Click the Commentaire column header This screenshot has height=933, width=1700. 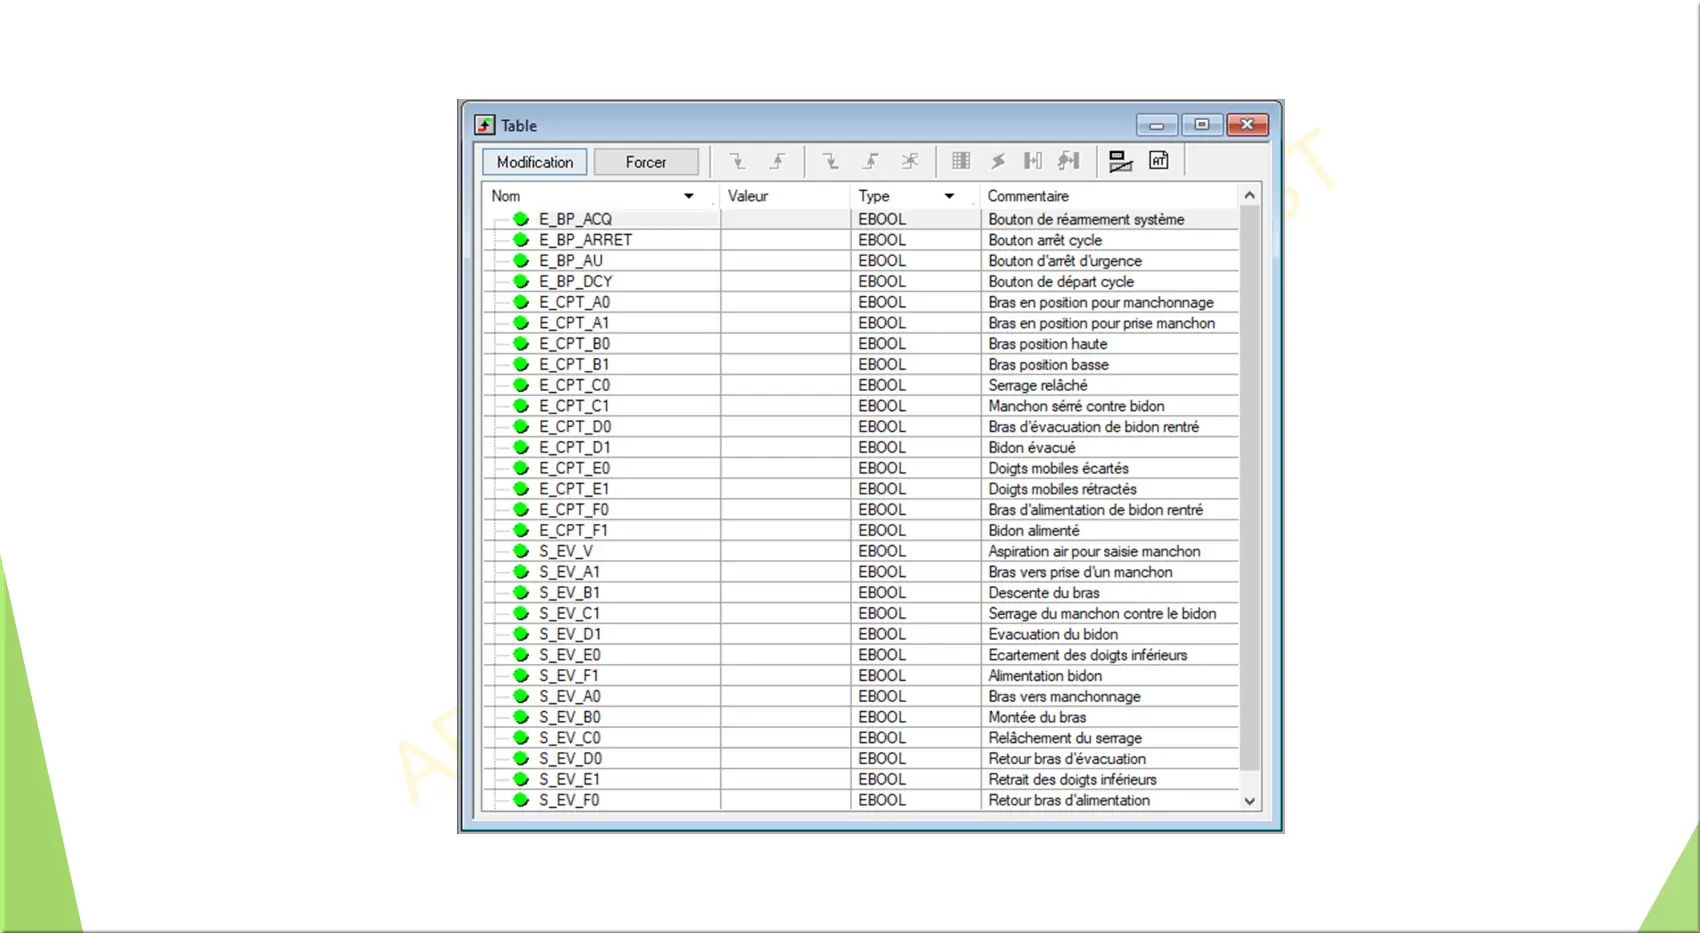click(1028, 196)
